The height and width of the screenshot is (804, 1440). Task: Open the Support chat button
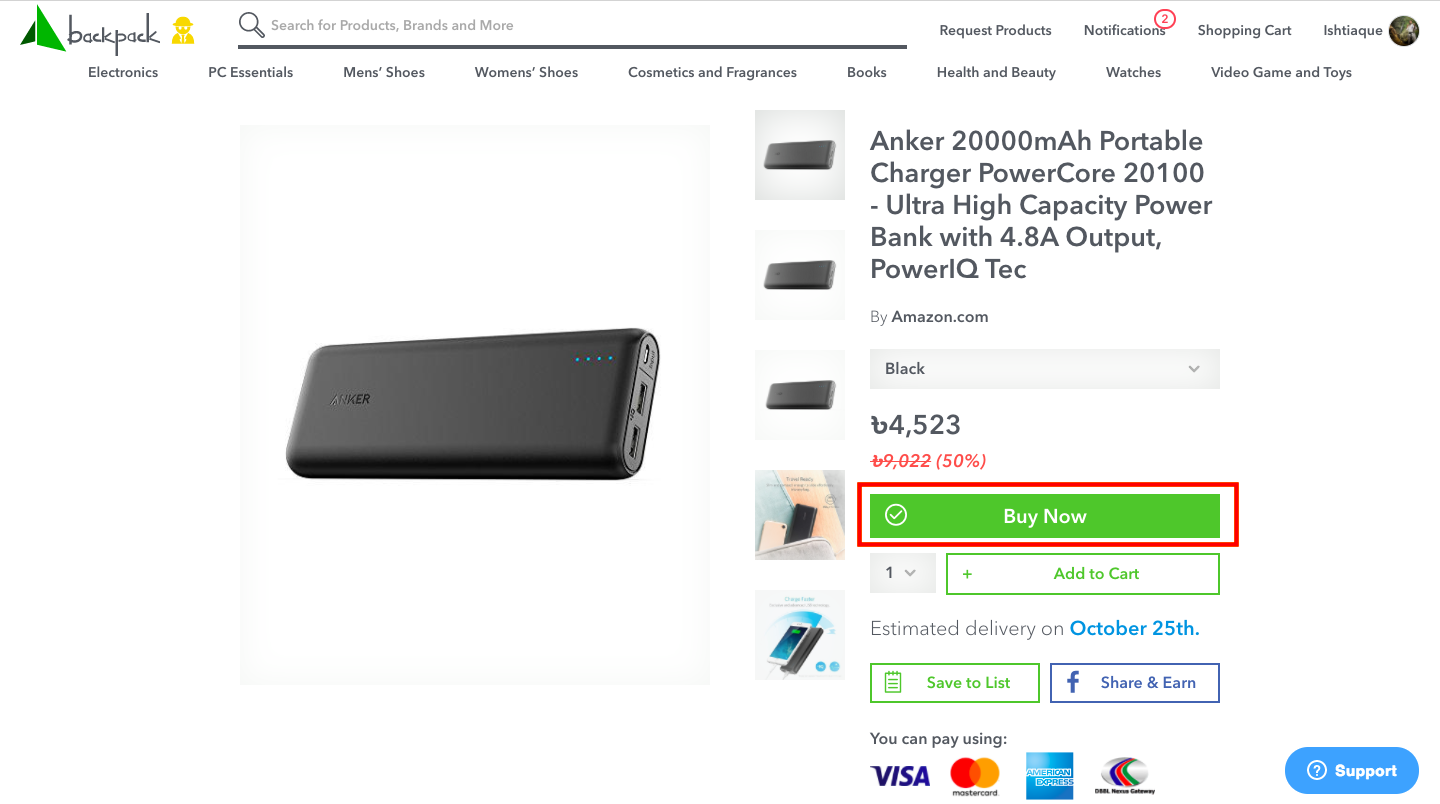click(1352, 770)
